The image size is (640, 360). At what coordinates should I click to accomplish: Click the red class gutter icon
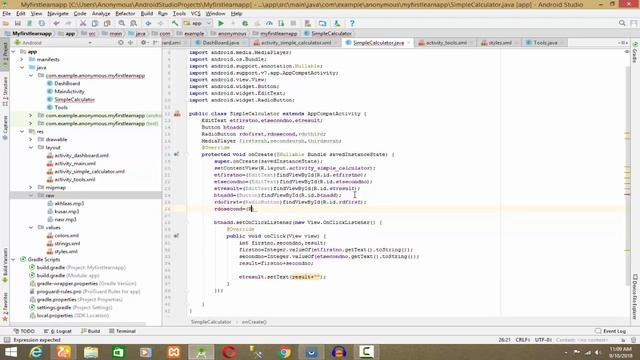(177, 113)
